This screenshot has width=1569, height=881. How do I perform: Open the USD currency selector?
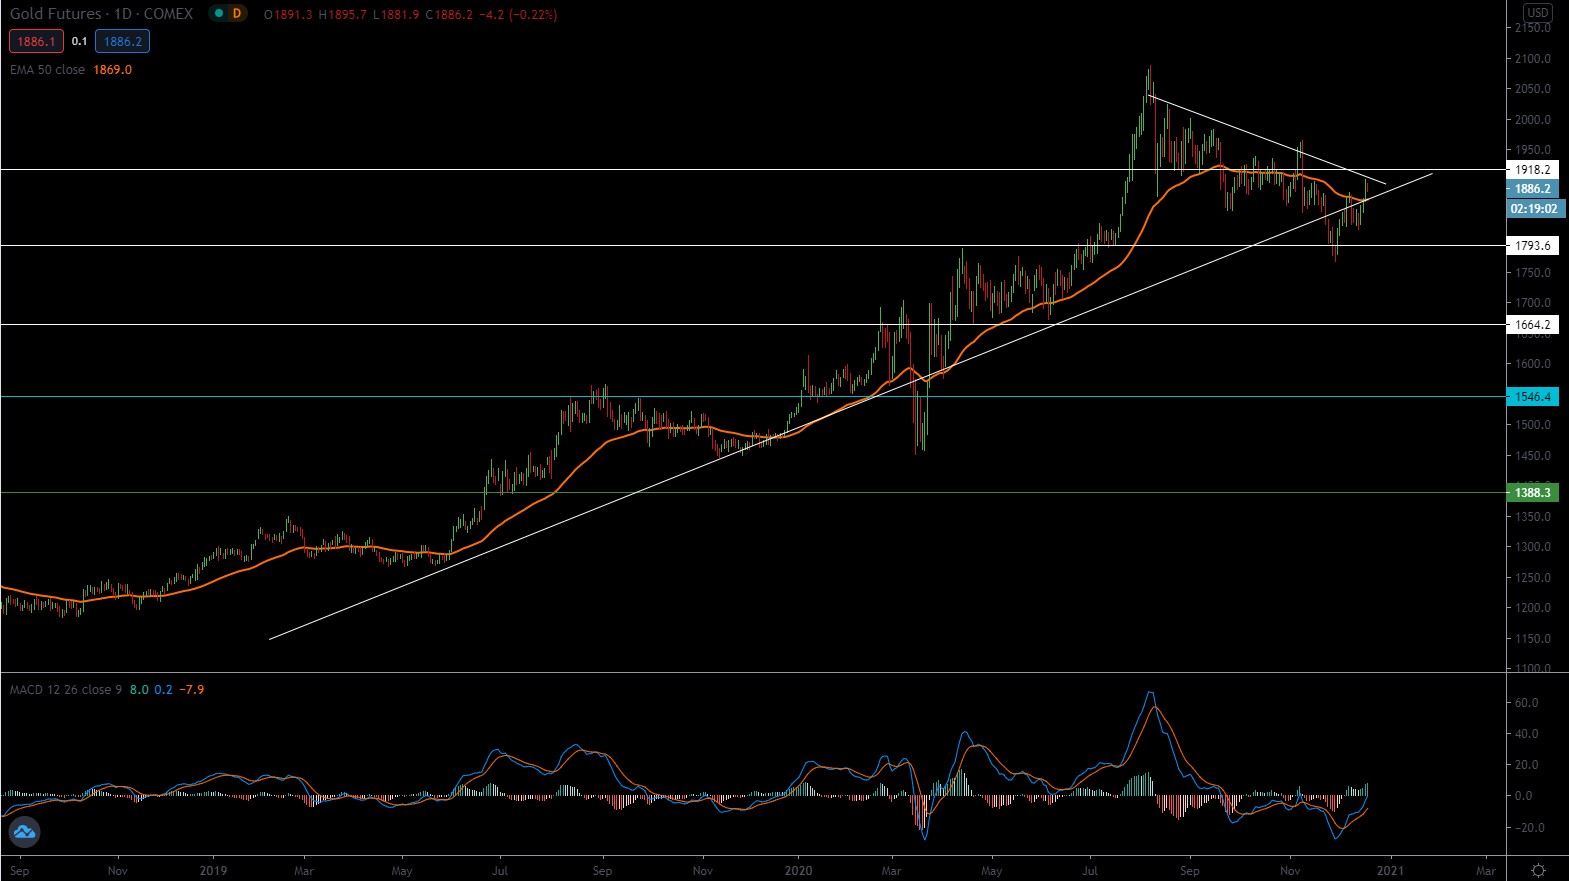point(1537,12)
